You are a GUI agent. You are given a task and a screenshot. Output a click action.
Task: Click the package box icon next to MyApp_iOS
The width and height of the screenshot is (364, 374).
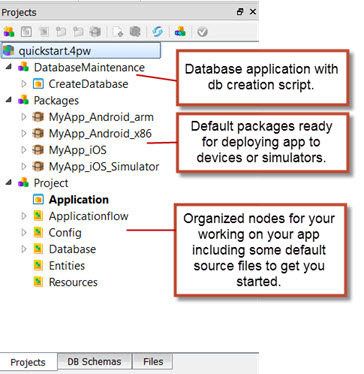tap(38, 150)
